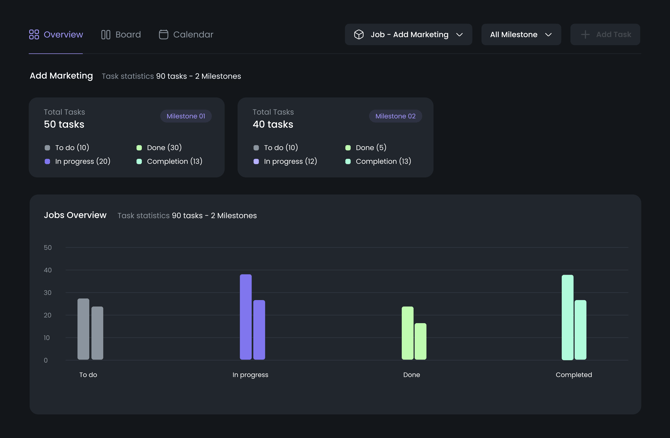Open the Calendar tab

tap(186, 35)
